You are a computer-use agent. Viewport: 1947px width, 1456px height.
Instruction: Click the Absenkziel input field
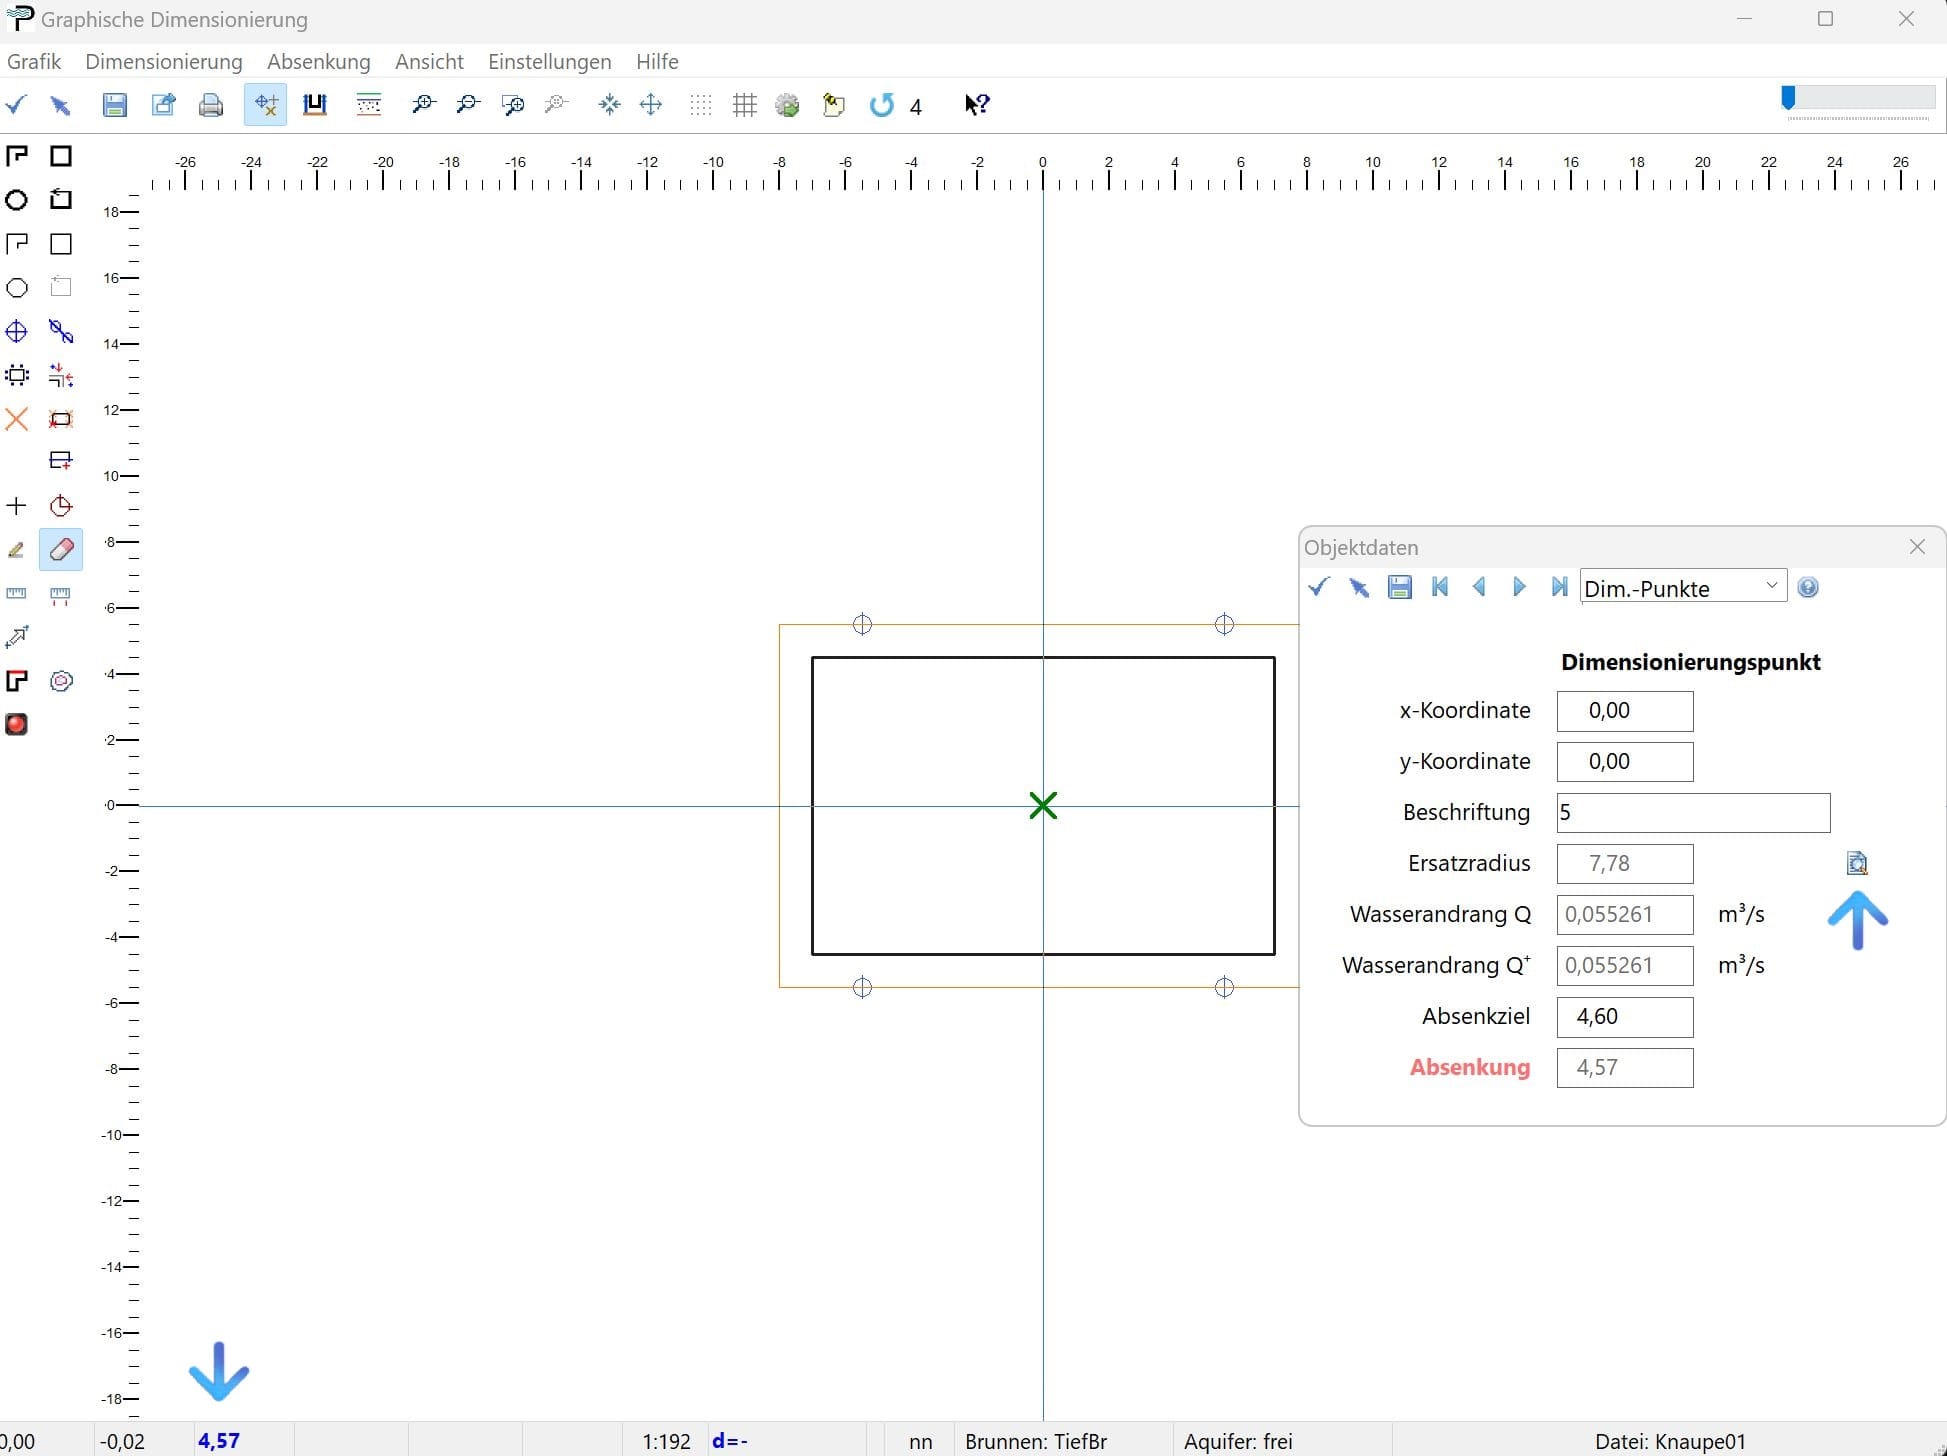1624,1017
